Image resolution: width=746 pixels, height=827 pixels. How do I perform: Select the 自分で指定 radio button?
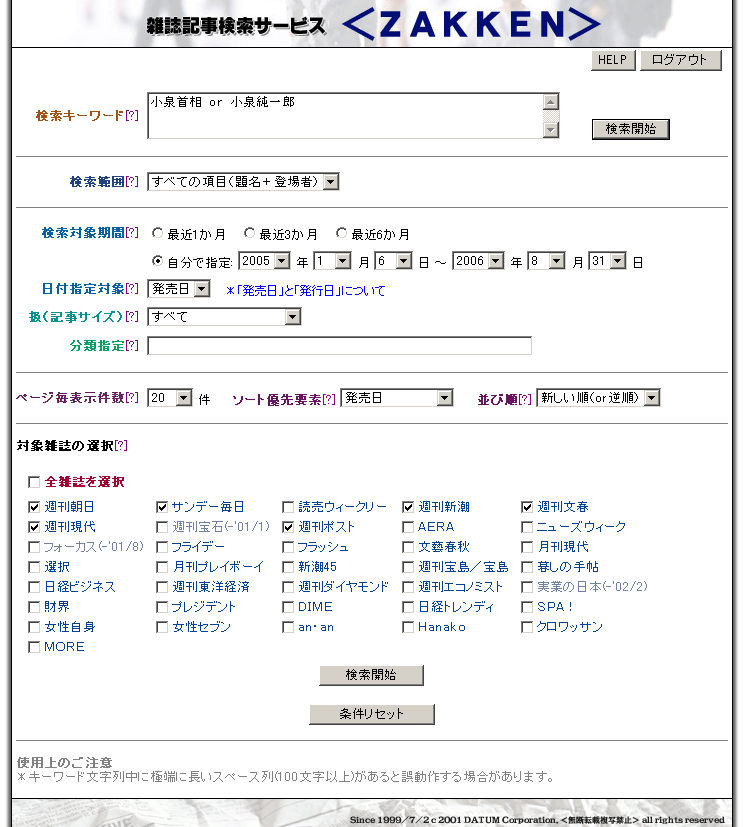157,261
